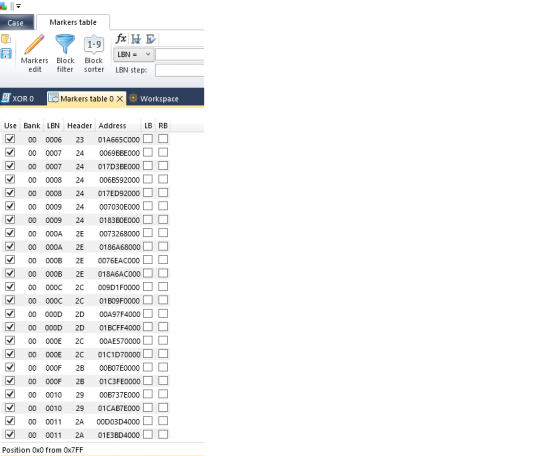Check LB box for address 018A6AC000

(148, 273)
